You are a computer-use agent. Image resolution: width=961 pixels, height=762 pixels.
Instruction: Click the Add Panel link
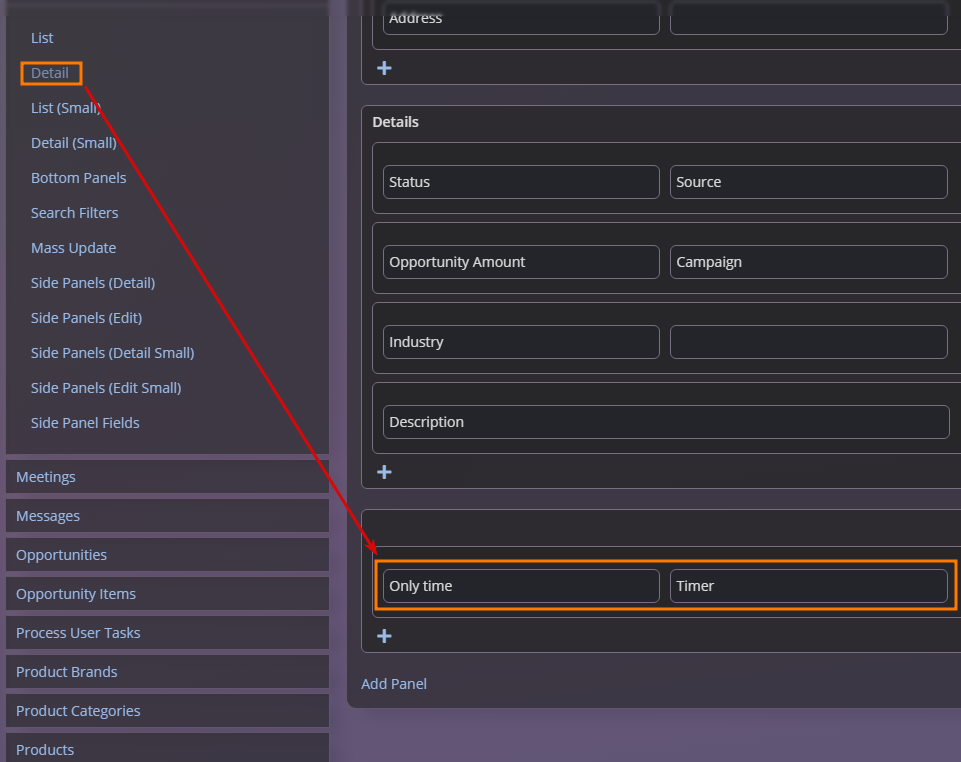click(x=393, y=684)
